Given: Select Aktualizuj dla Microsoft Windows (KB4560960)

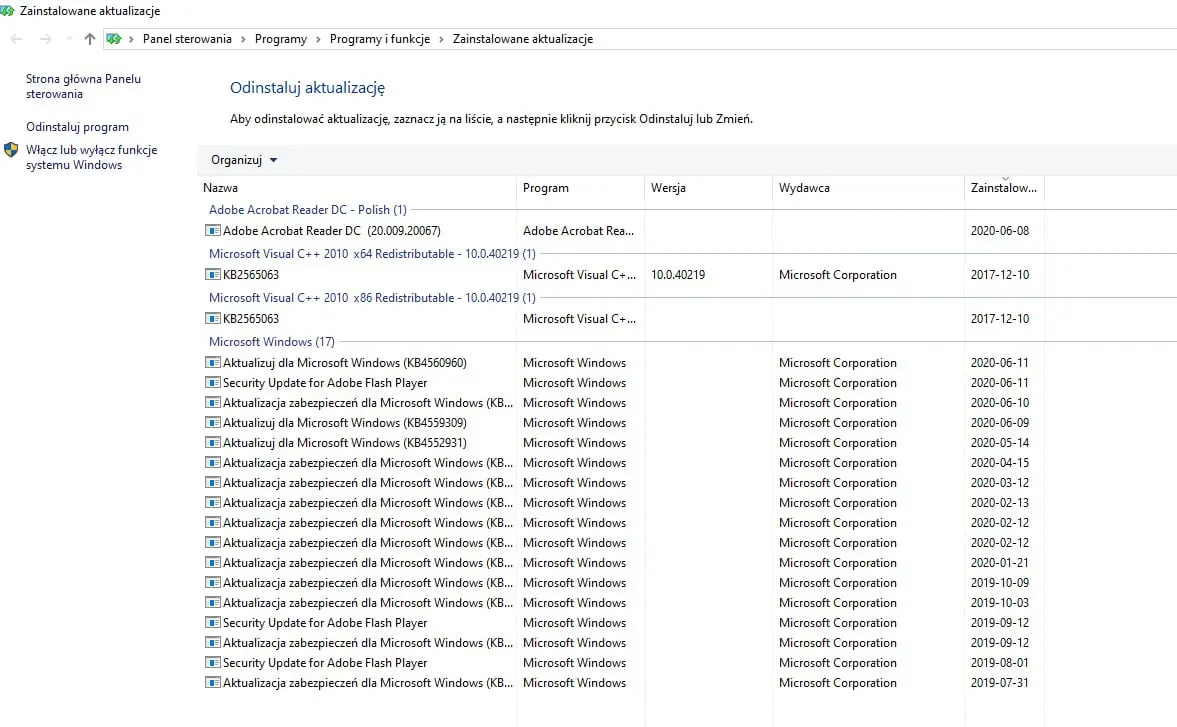Looking at the screenshot, I should [x=345, y=362].
